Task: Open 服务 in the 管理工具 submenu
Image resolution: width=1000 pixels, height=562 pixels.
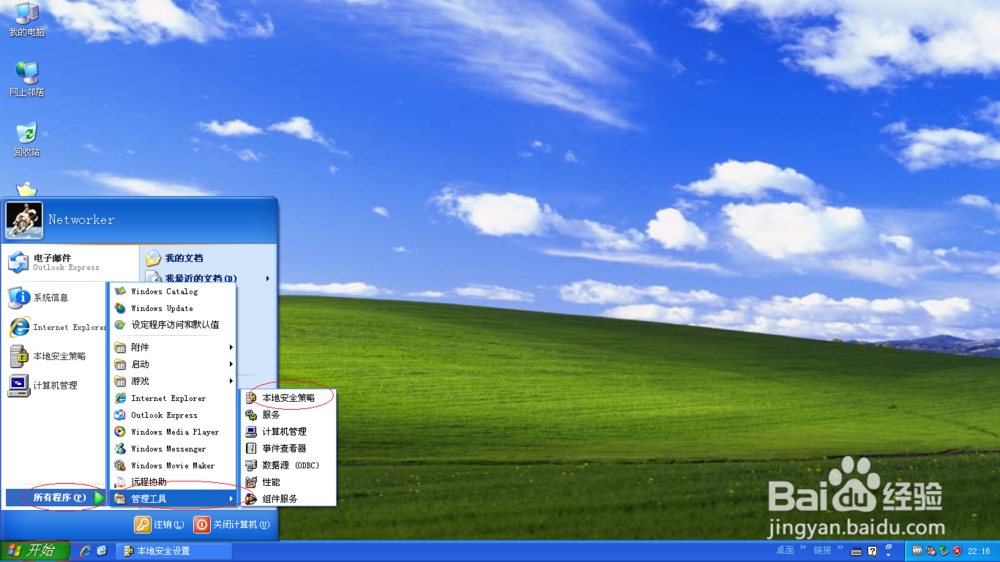Action: point(288,415)
